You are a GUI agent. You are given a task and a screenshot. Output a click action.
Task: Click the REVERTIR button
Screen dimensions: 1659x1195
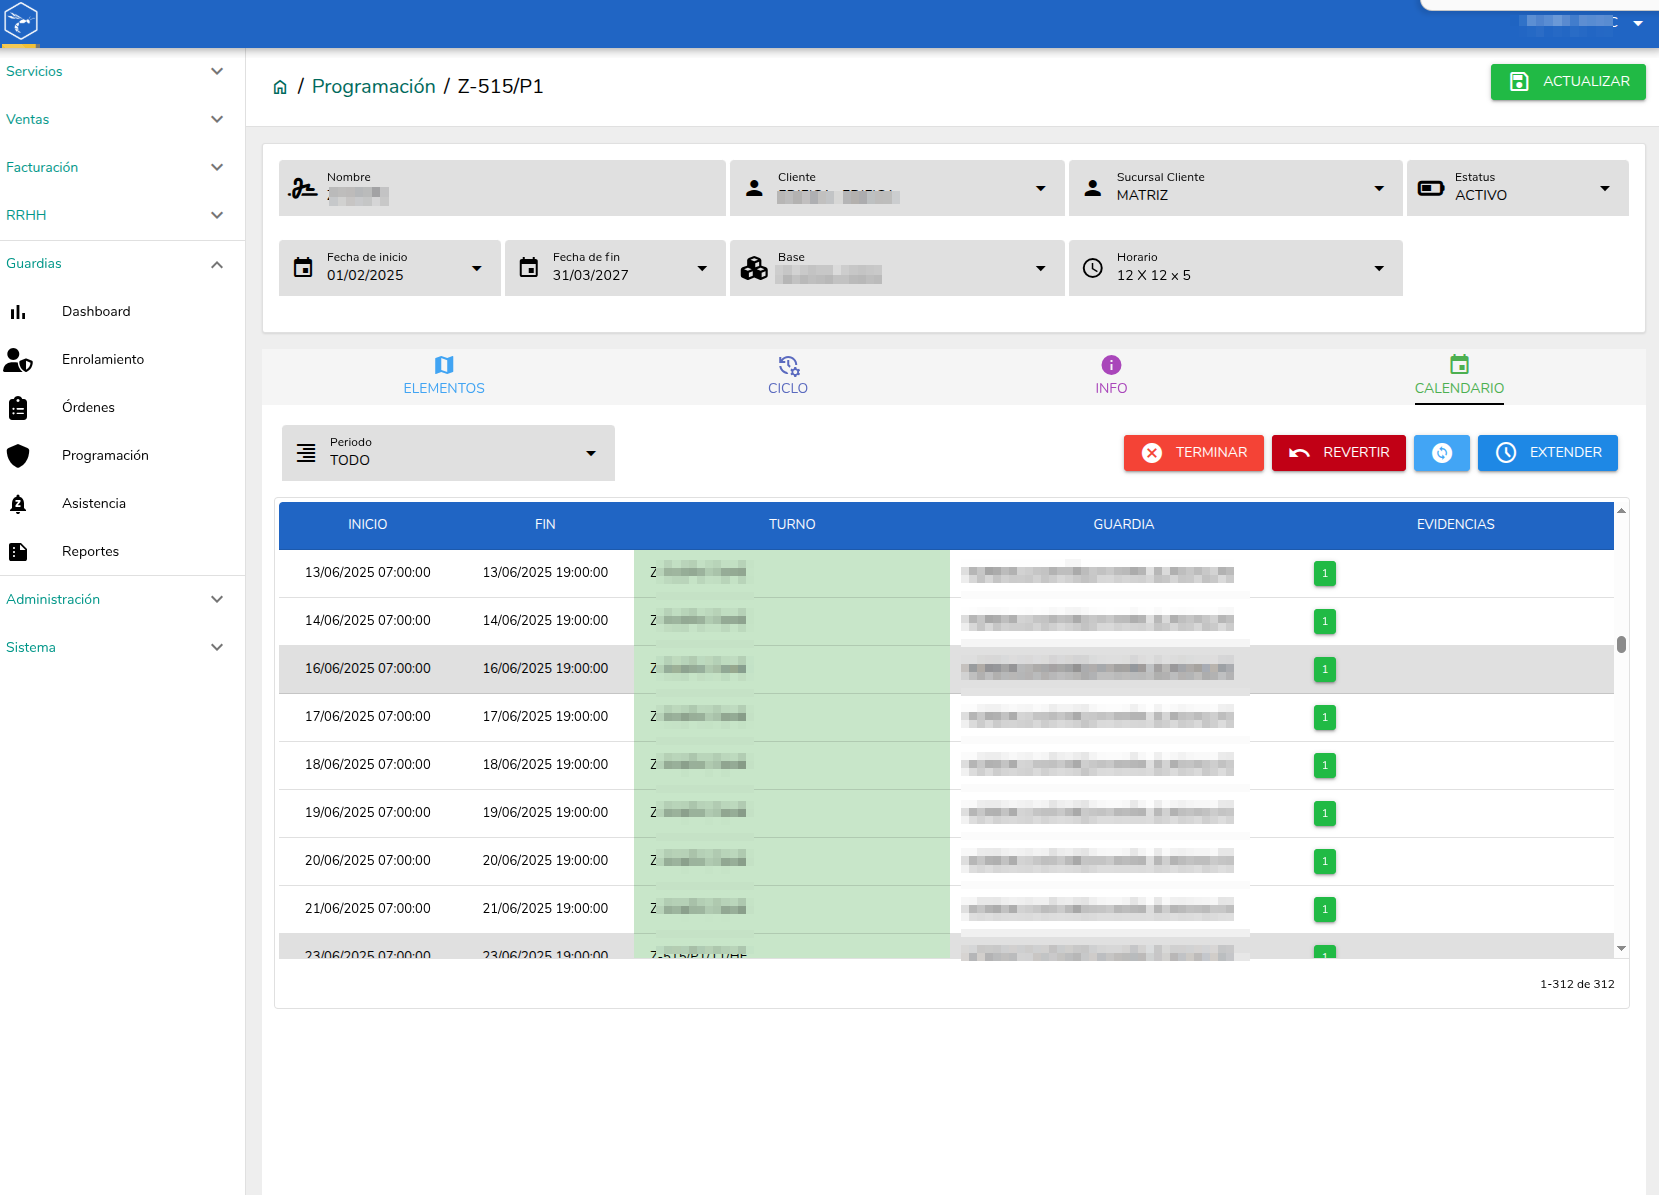pos(1339,453)
